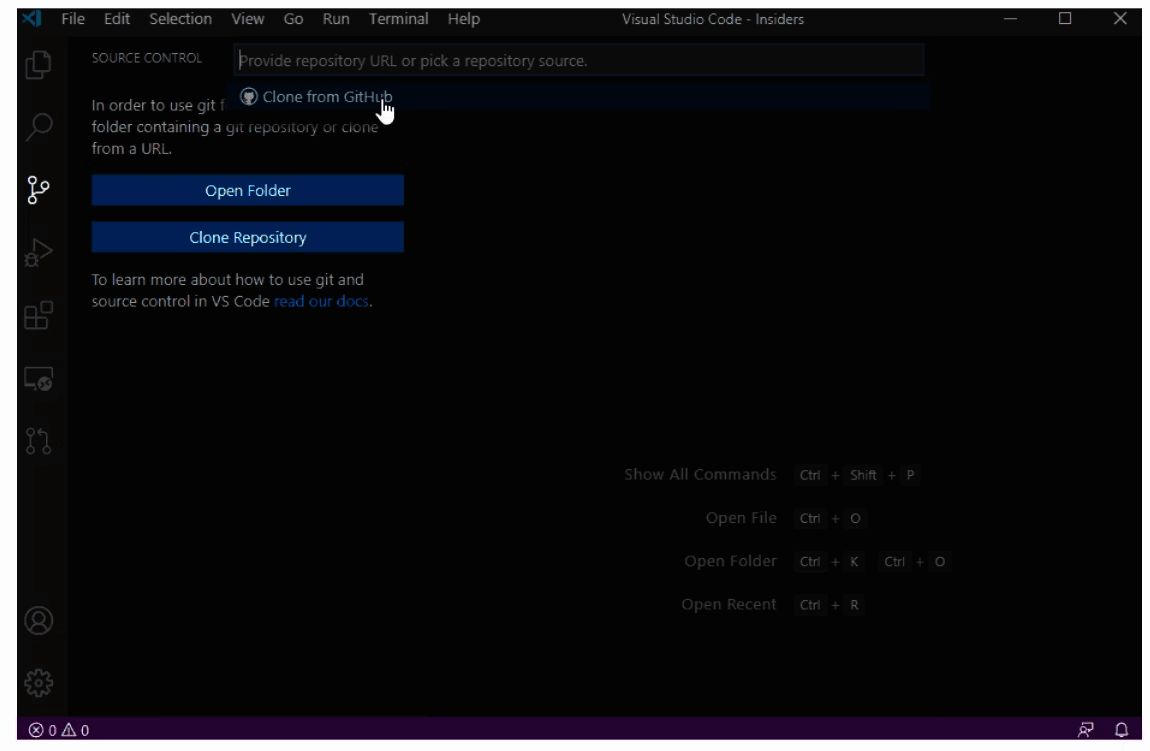Click the Clone Repository button
Viewport: 1150px width, 751px height.
click(x=247, y=237)
